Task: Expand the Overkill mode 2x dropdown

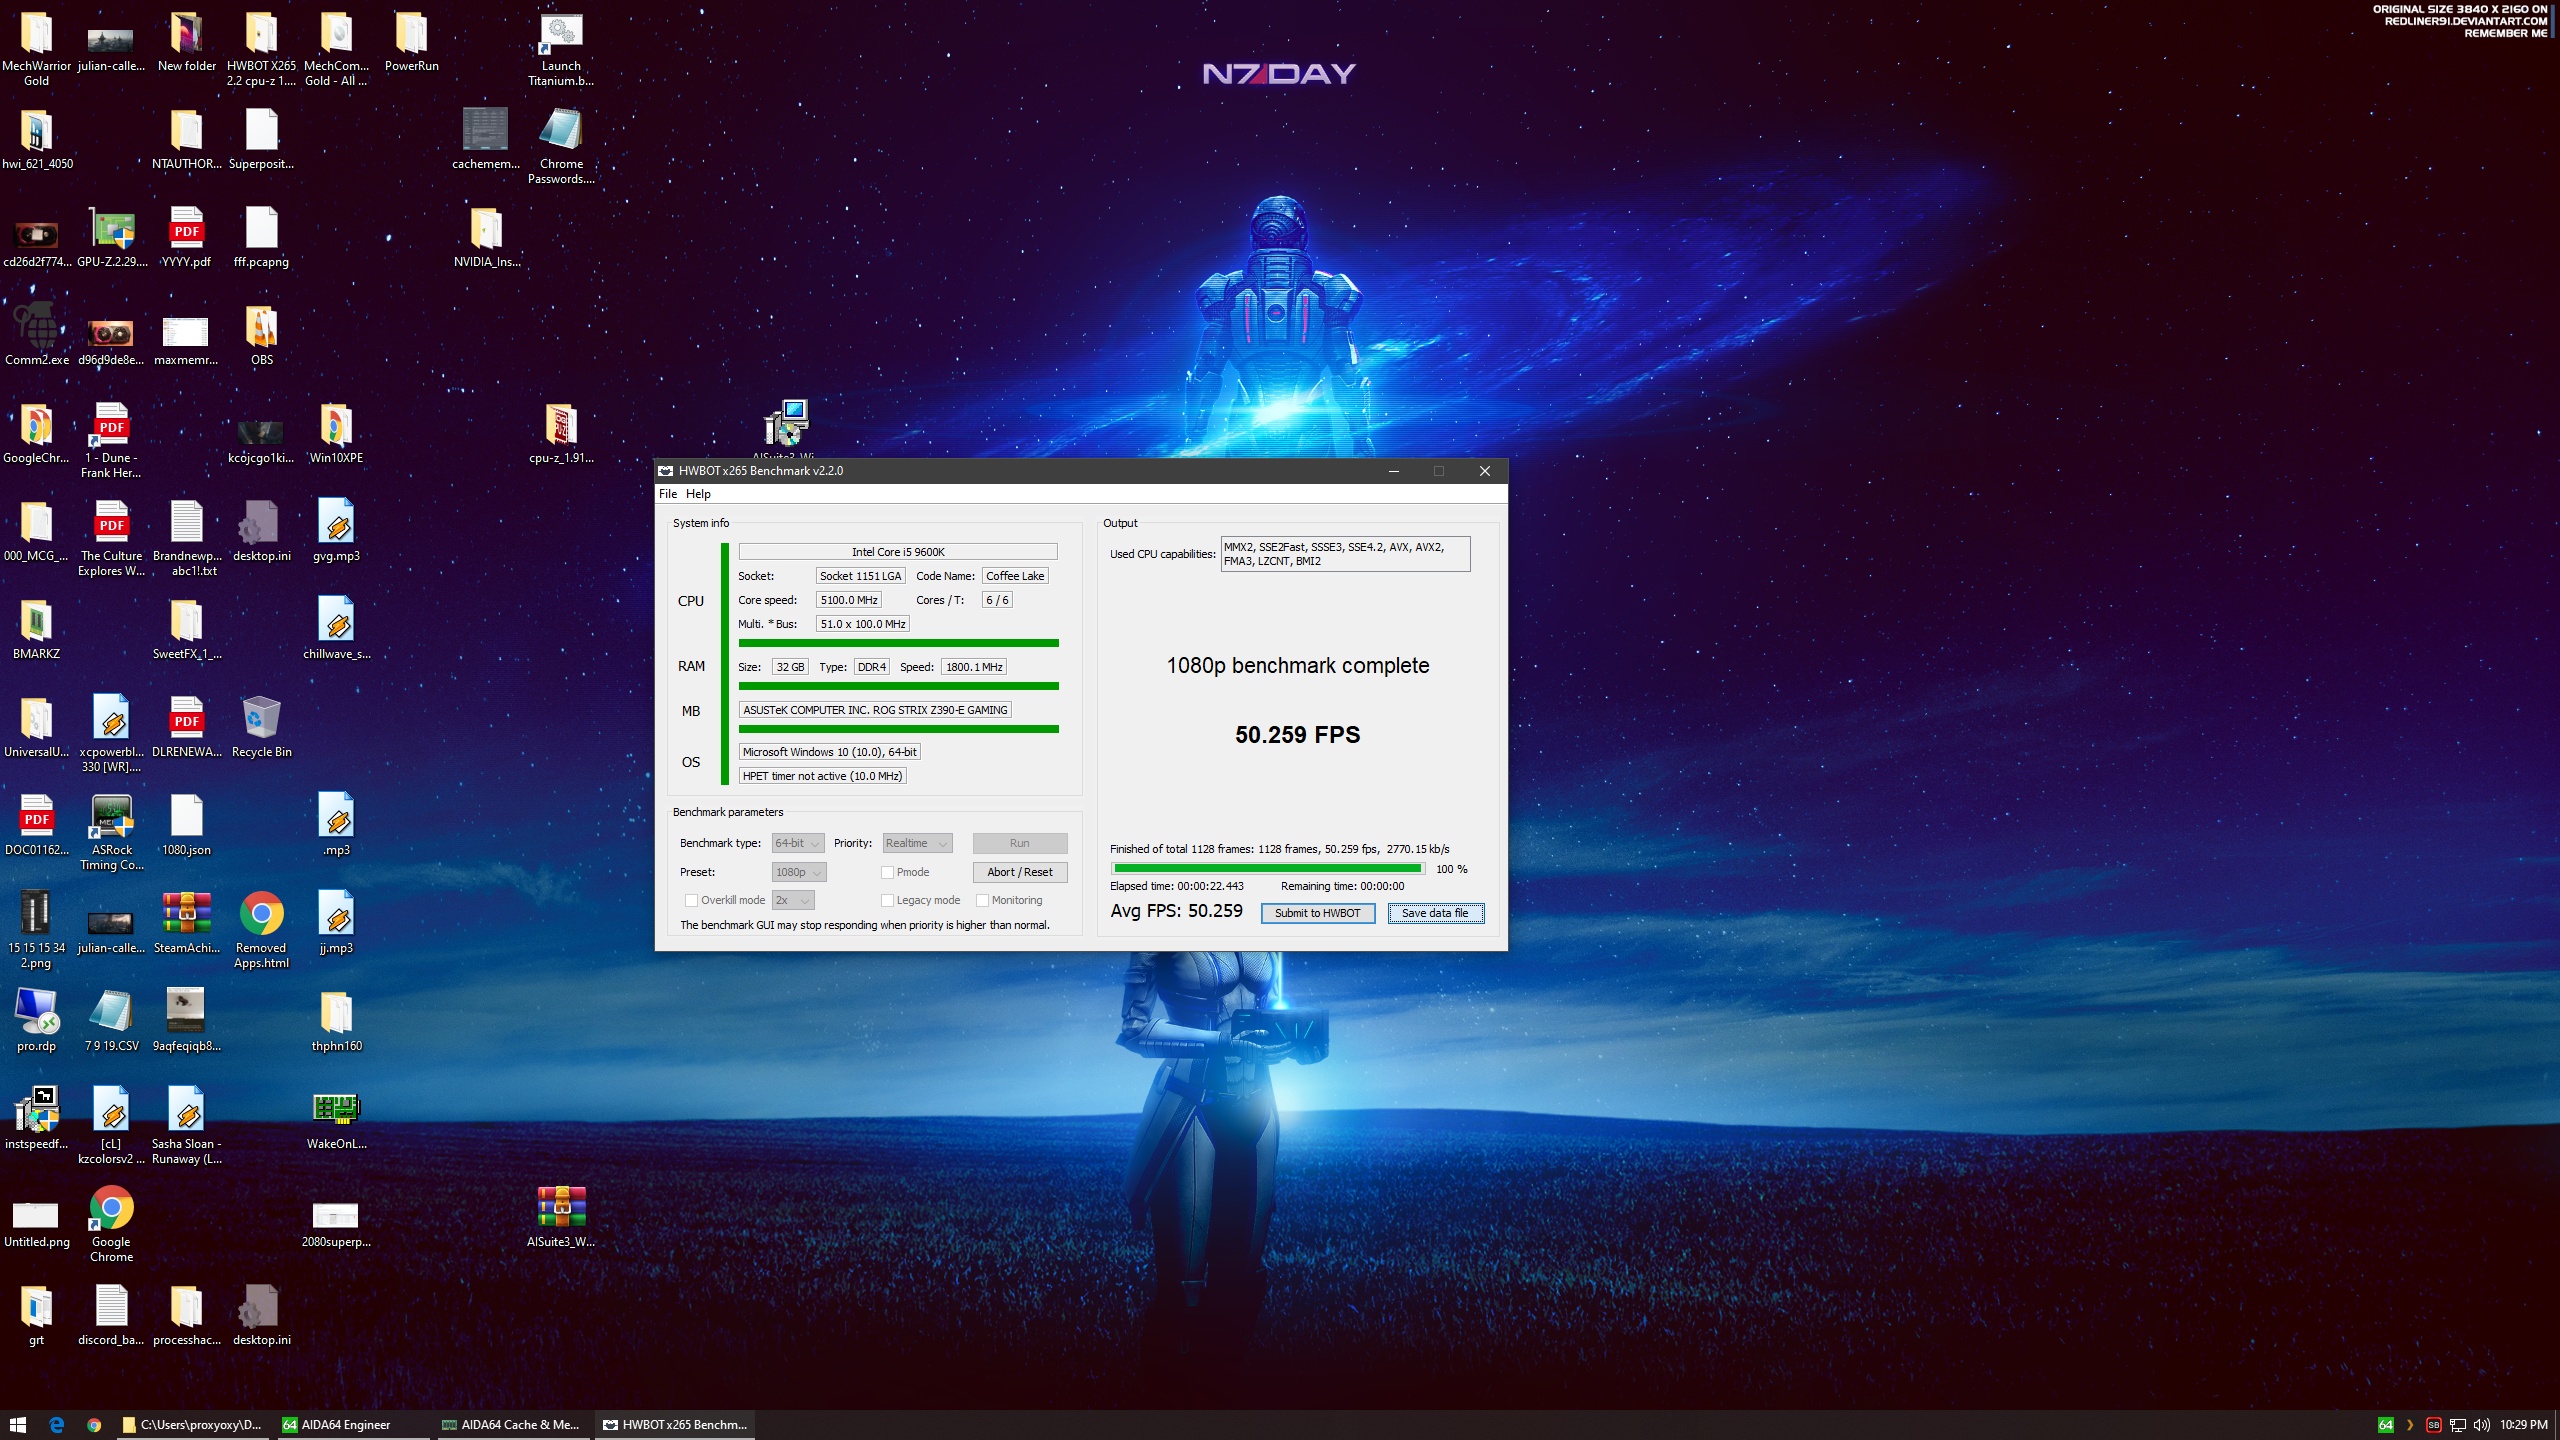Action: [x=793, y=900]
